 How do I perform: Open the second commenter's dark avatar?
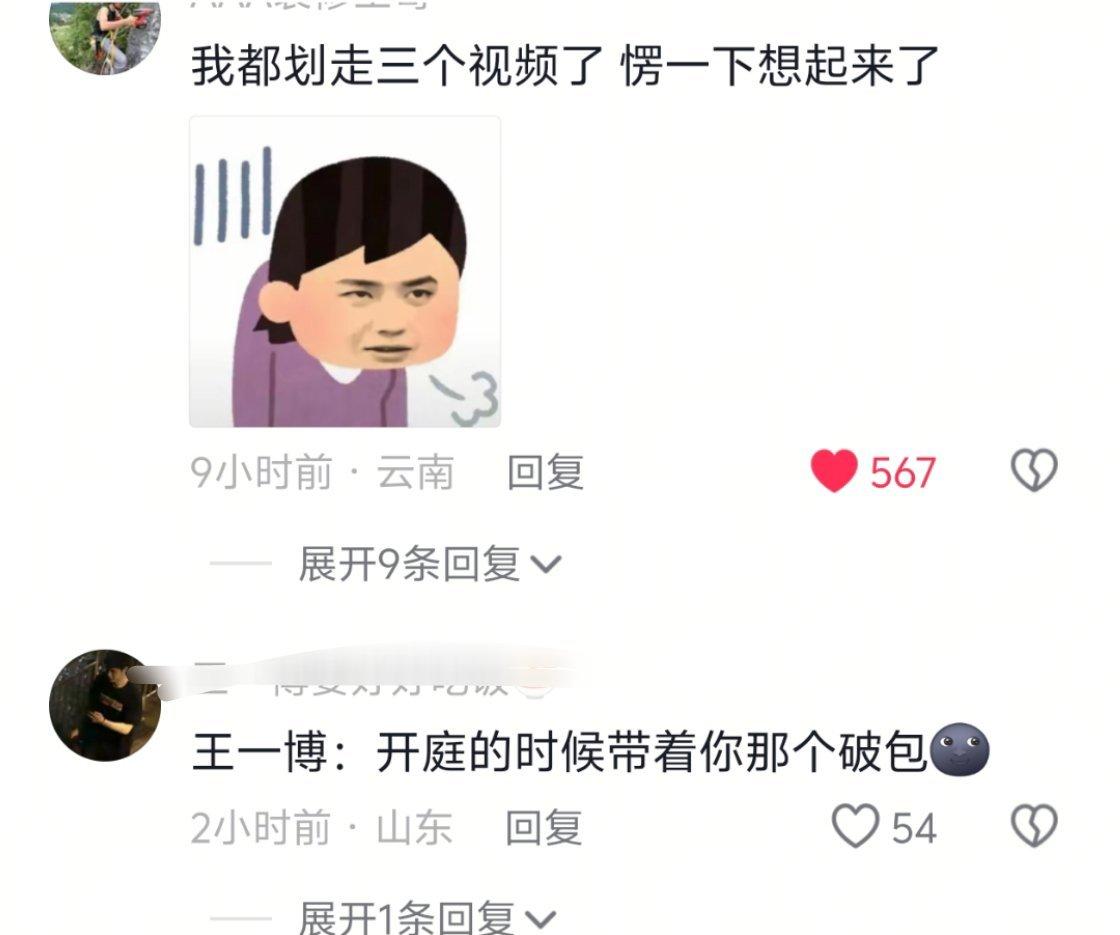tap(105, 705)
